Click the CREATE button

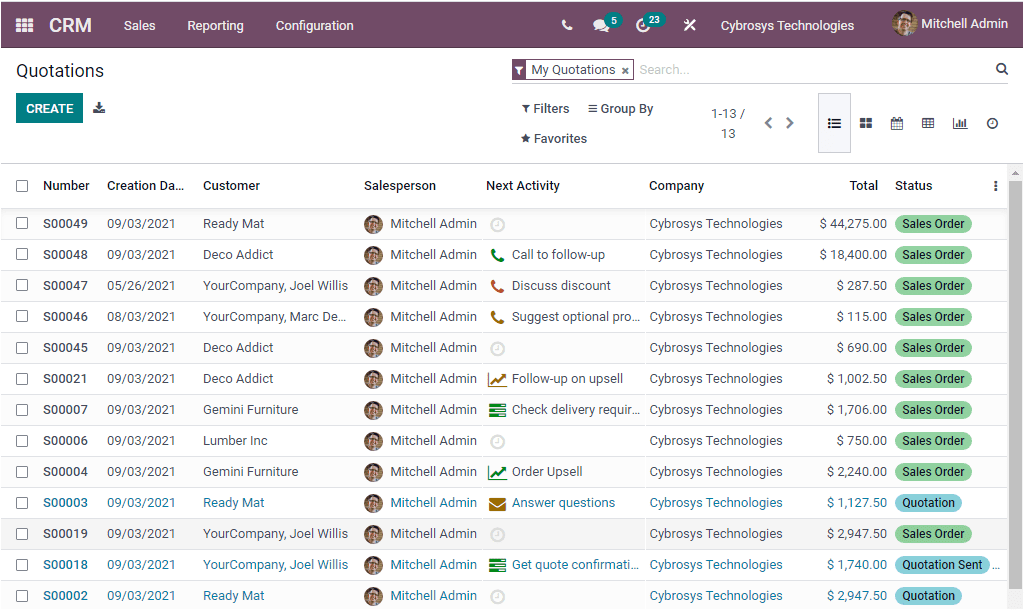point(49,108)
